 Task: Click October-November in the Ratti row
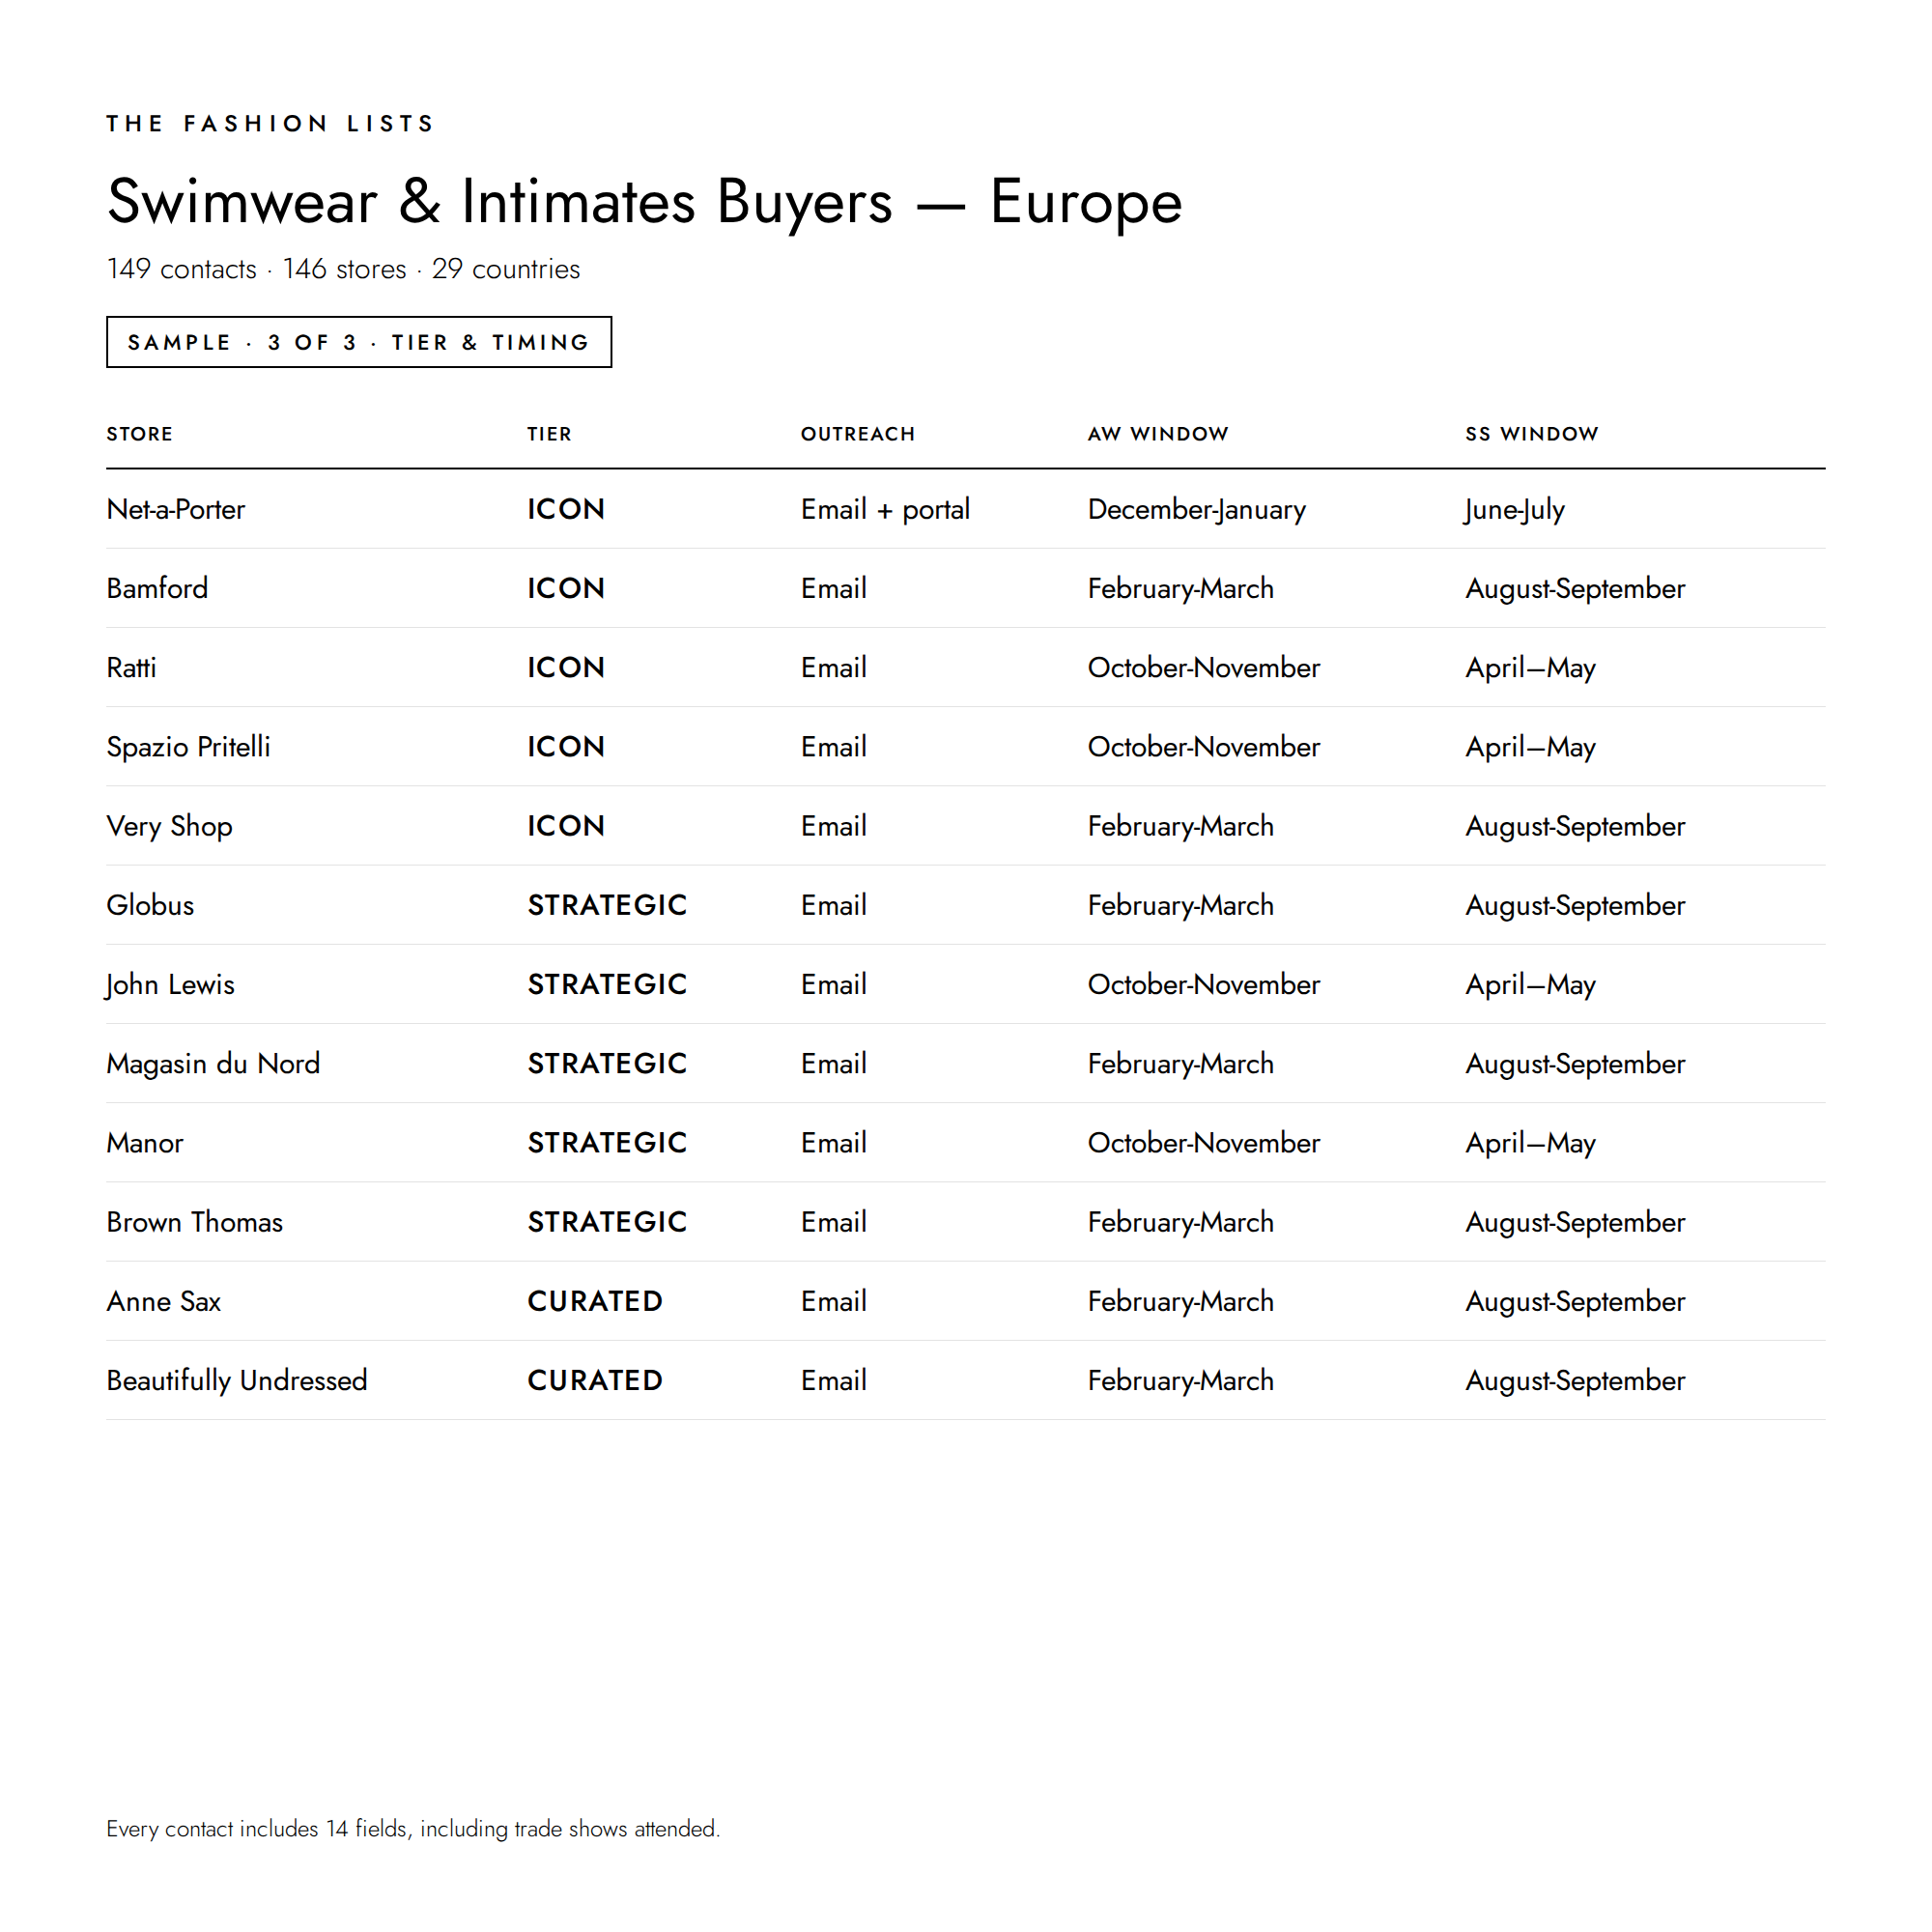pyautogui.click(x=1204, y=667)
